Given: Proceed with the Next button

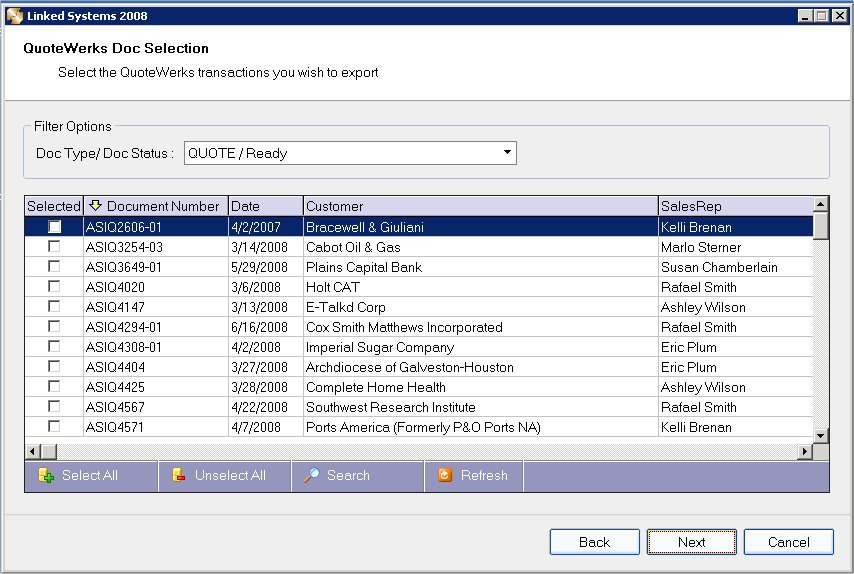Looking at the screenshot, I should point(692,542).
